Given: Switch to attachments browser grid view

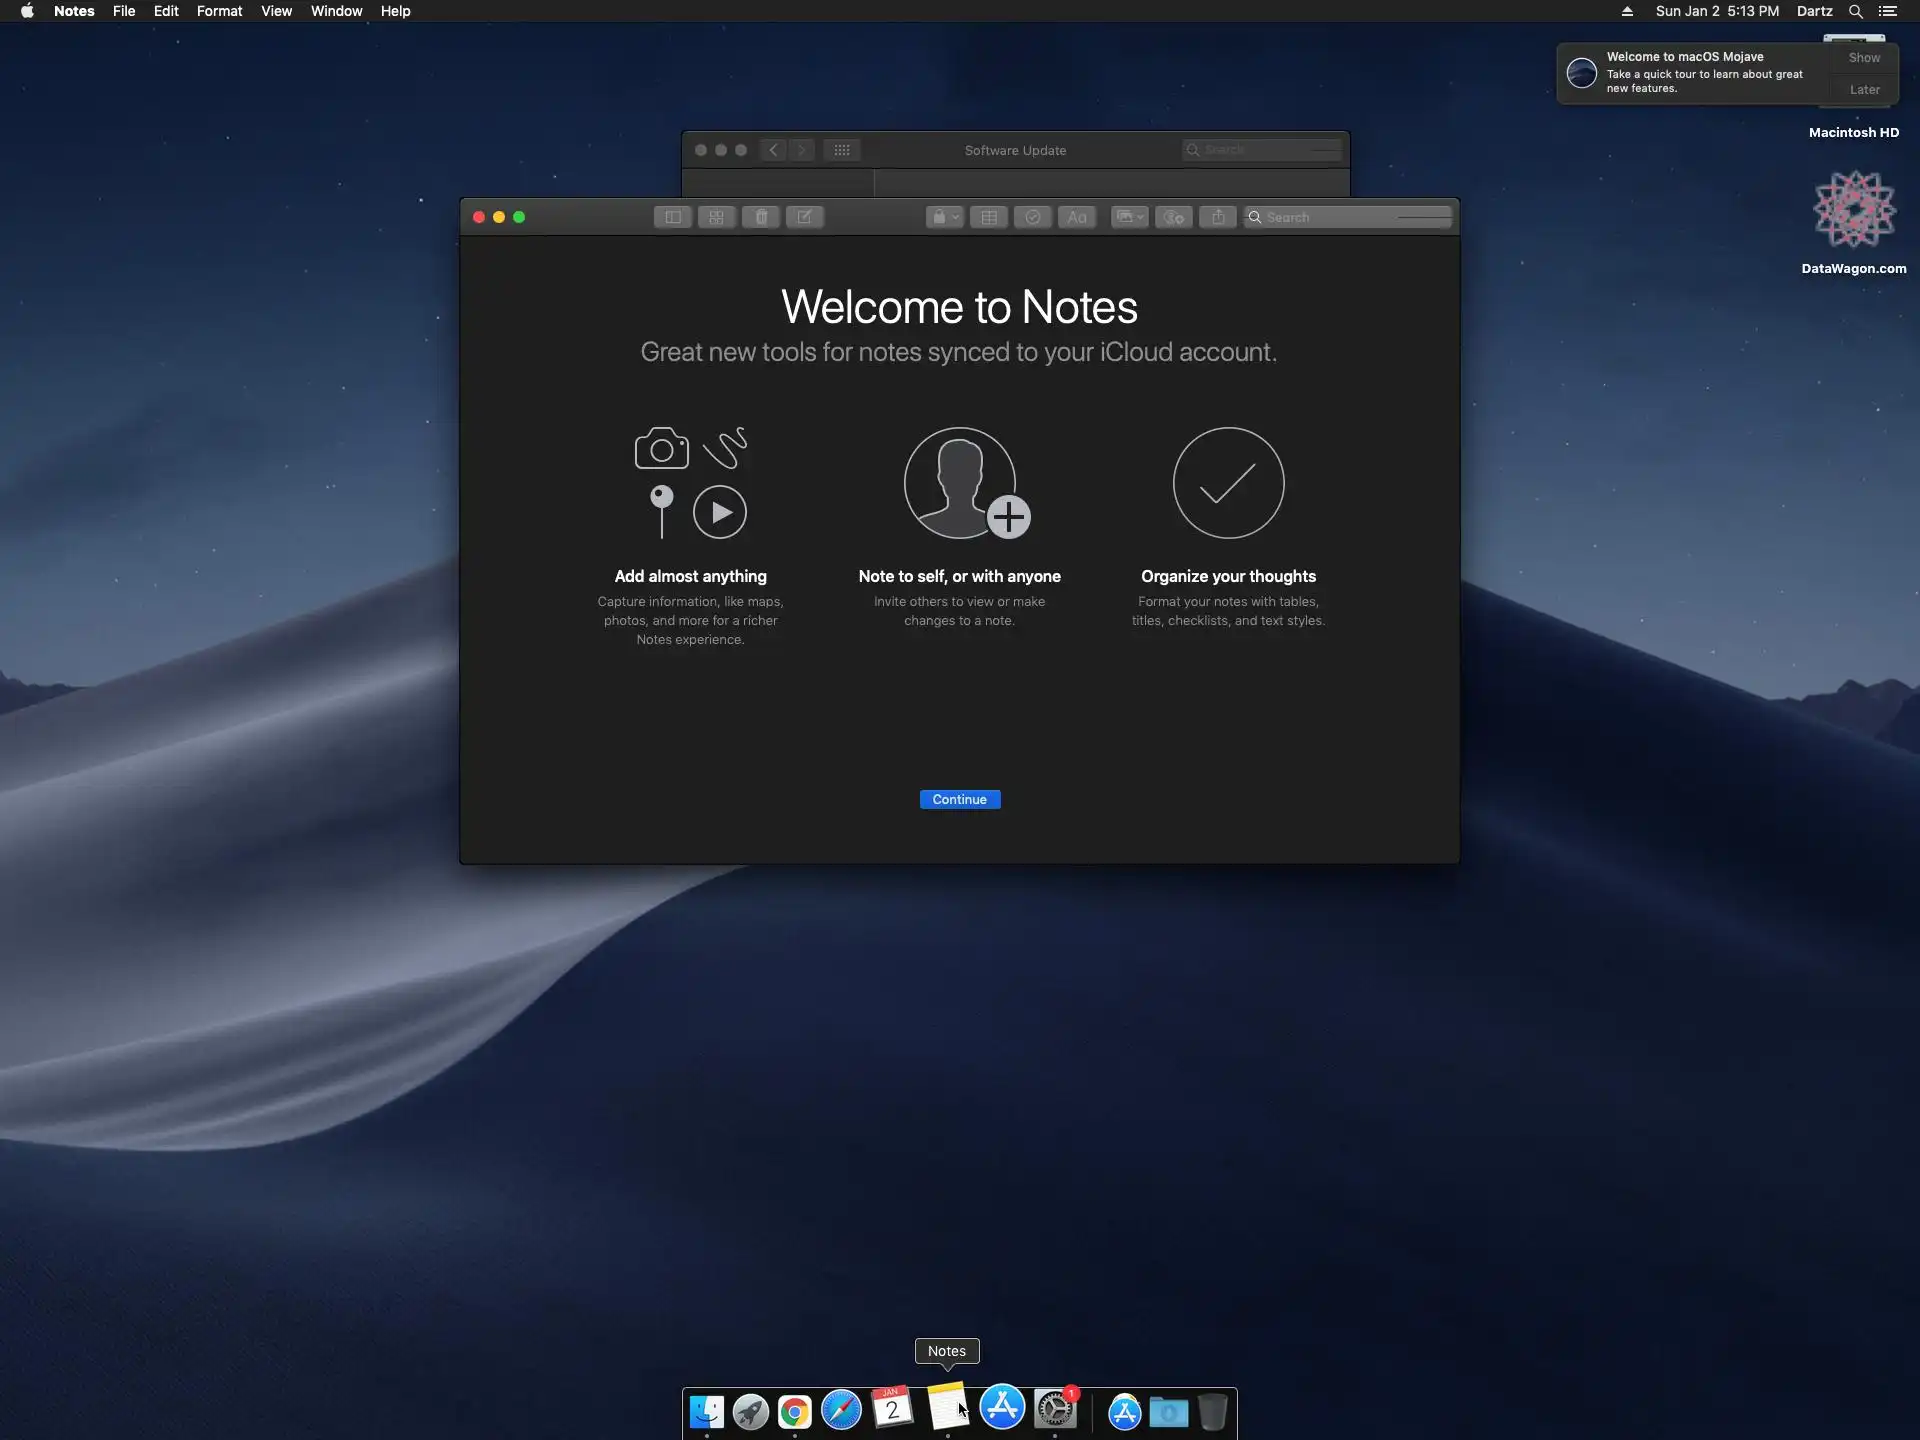Looking at the screenshot, I should (x=716, y=217).
